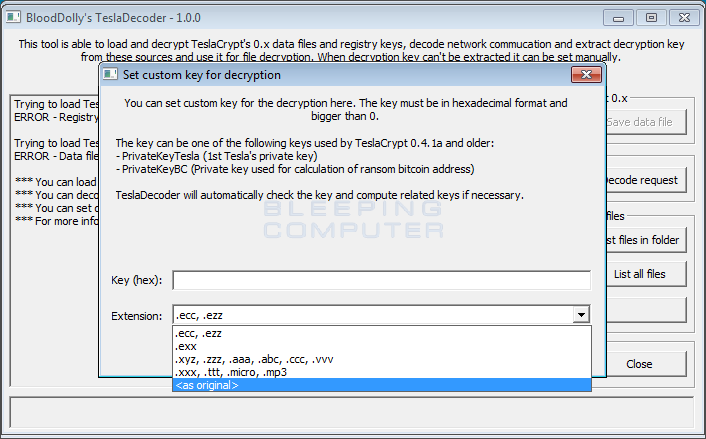Click the 'Key (hex):' label

point(136,280)
